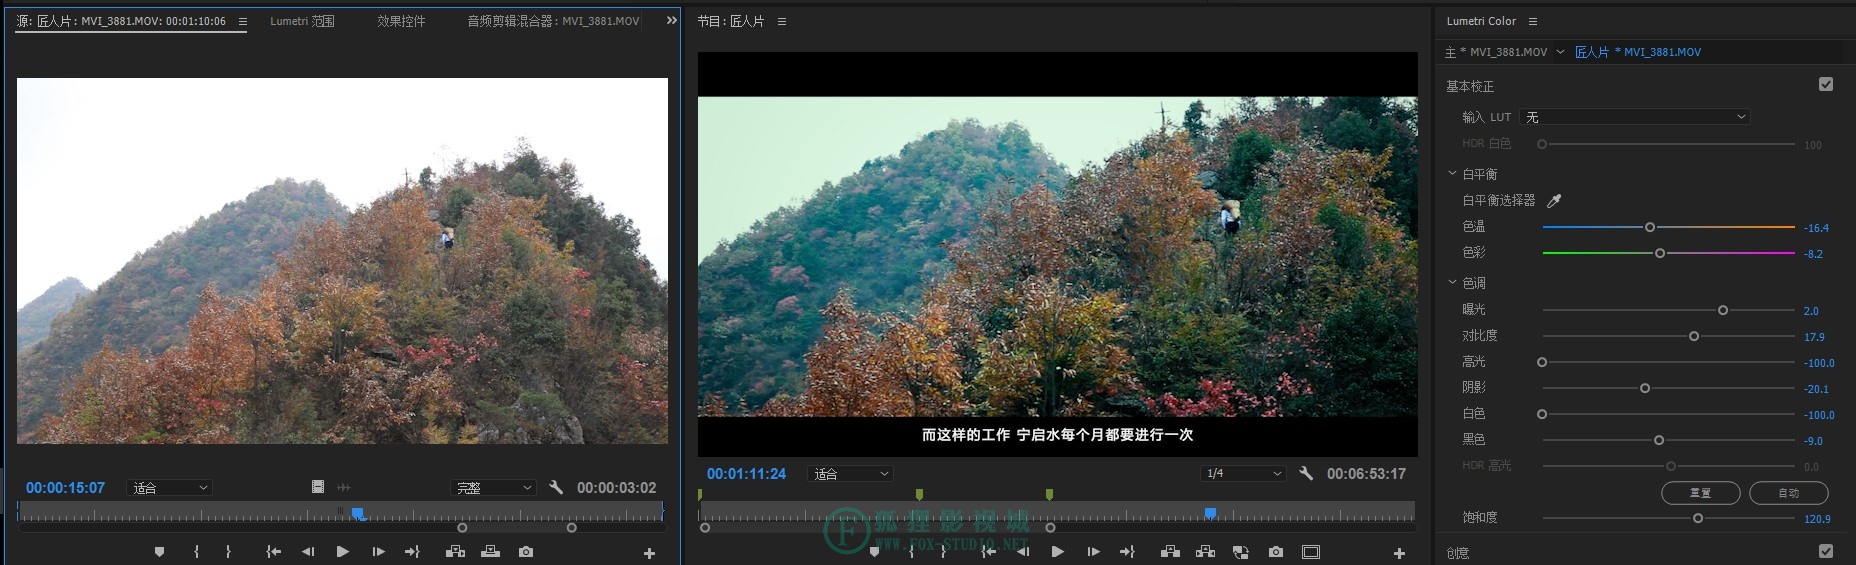Viewport: 1856px width, 565px height.
Task: Click 对比度 contrast slider handle
Action: (x=1694, y=336)
